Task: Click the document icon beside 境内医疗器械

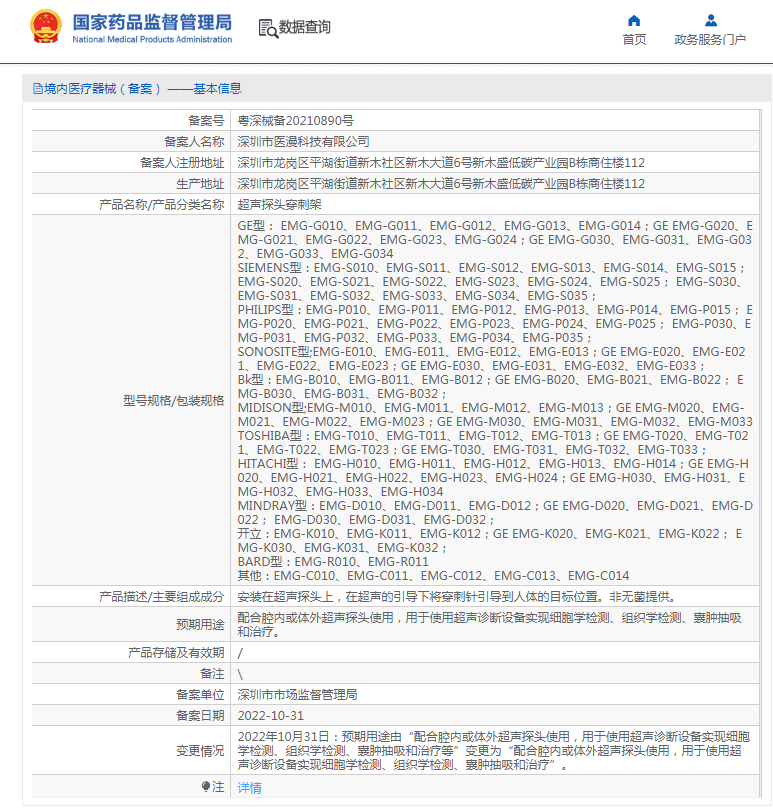Action: point(38,89)
